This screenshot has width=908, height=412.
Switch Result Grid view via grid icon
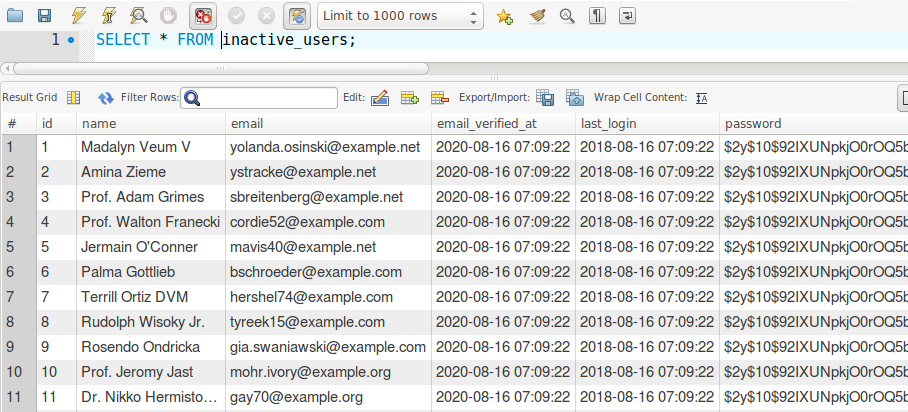(x=74, y=97)
